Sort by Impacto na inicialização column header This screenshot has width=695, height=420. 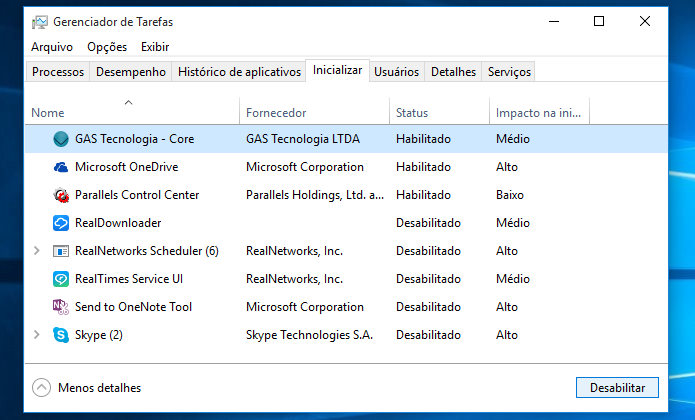pyautogui.click(x=539, y=111)
